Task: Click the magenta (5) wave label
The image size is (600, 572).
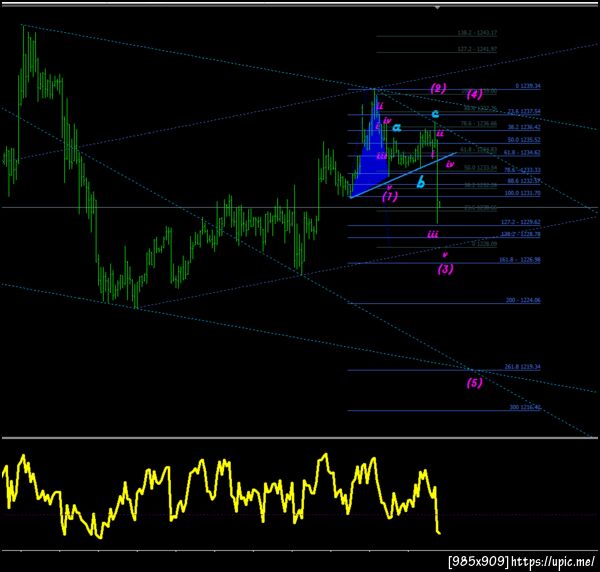Action: coord(474,383)
